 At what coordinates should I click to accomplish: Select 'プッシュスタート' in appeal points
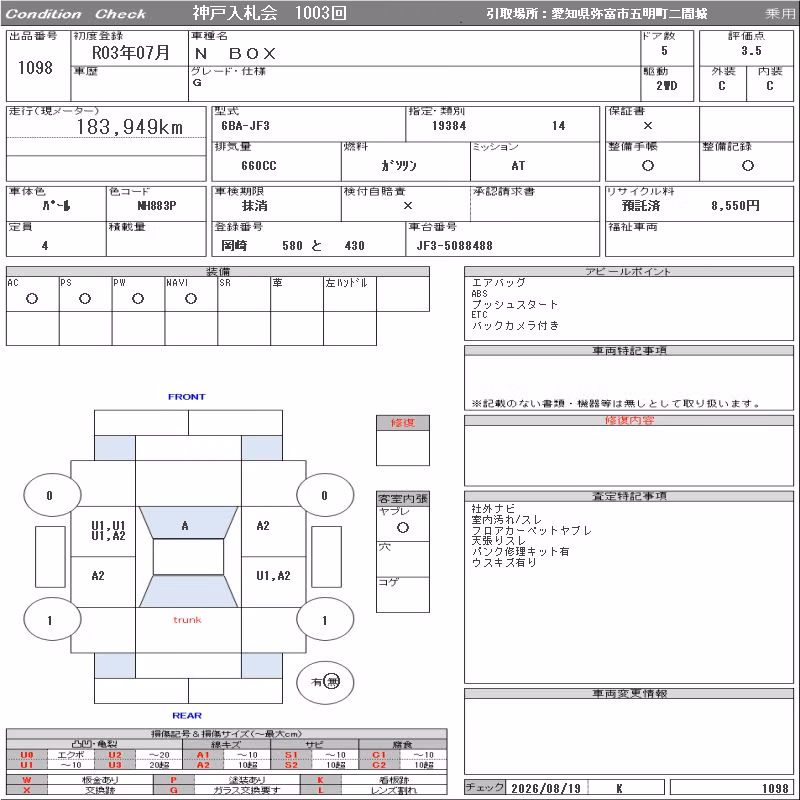click(515, 305)
